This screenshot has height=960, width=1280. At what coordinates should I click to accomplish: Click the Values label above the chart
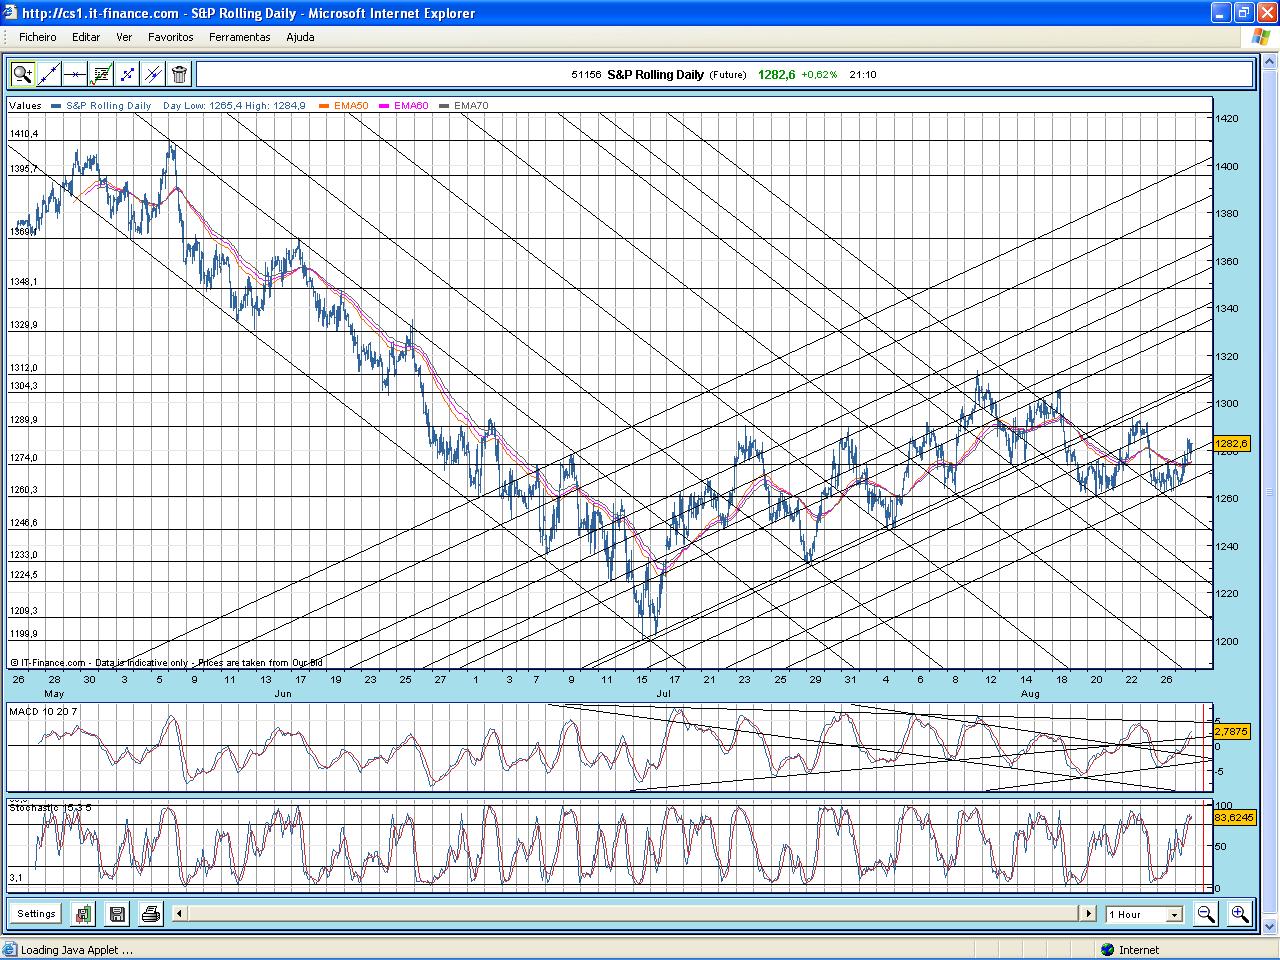point(26,105)
